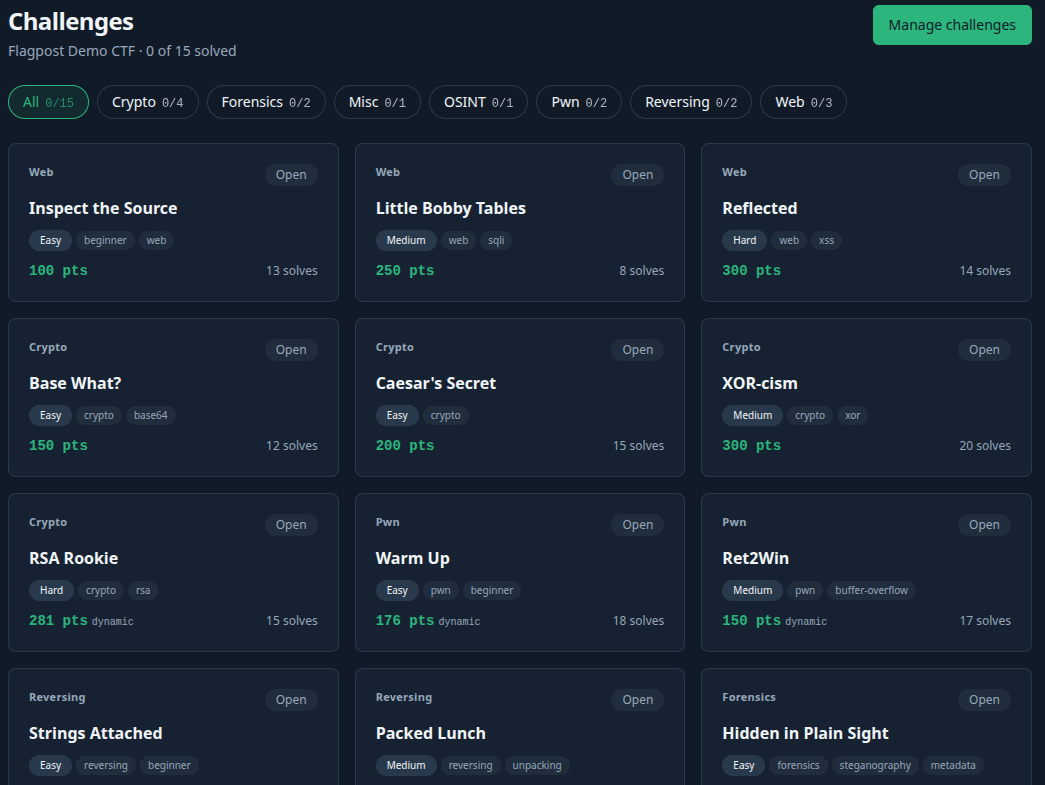This screenshot has width=1045, height=785.
Task: Click Open badge on Hidden in Plain Sight
Action: [984, 700]
